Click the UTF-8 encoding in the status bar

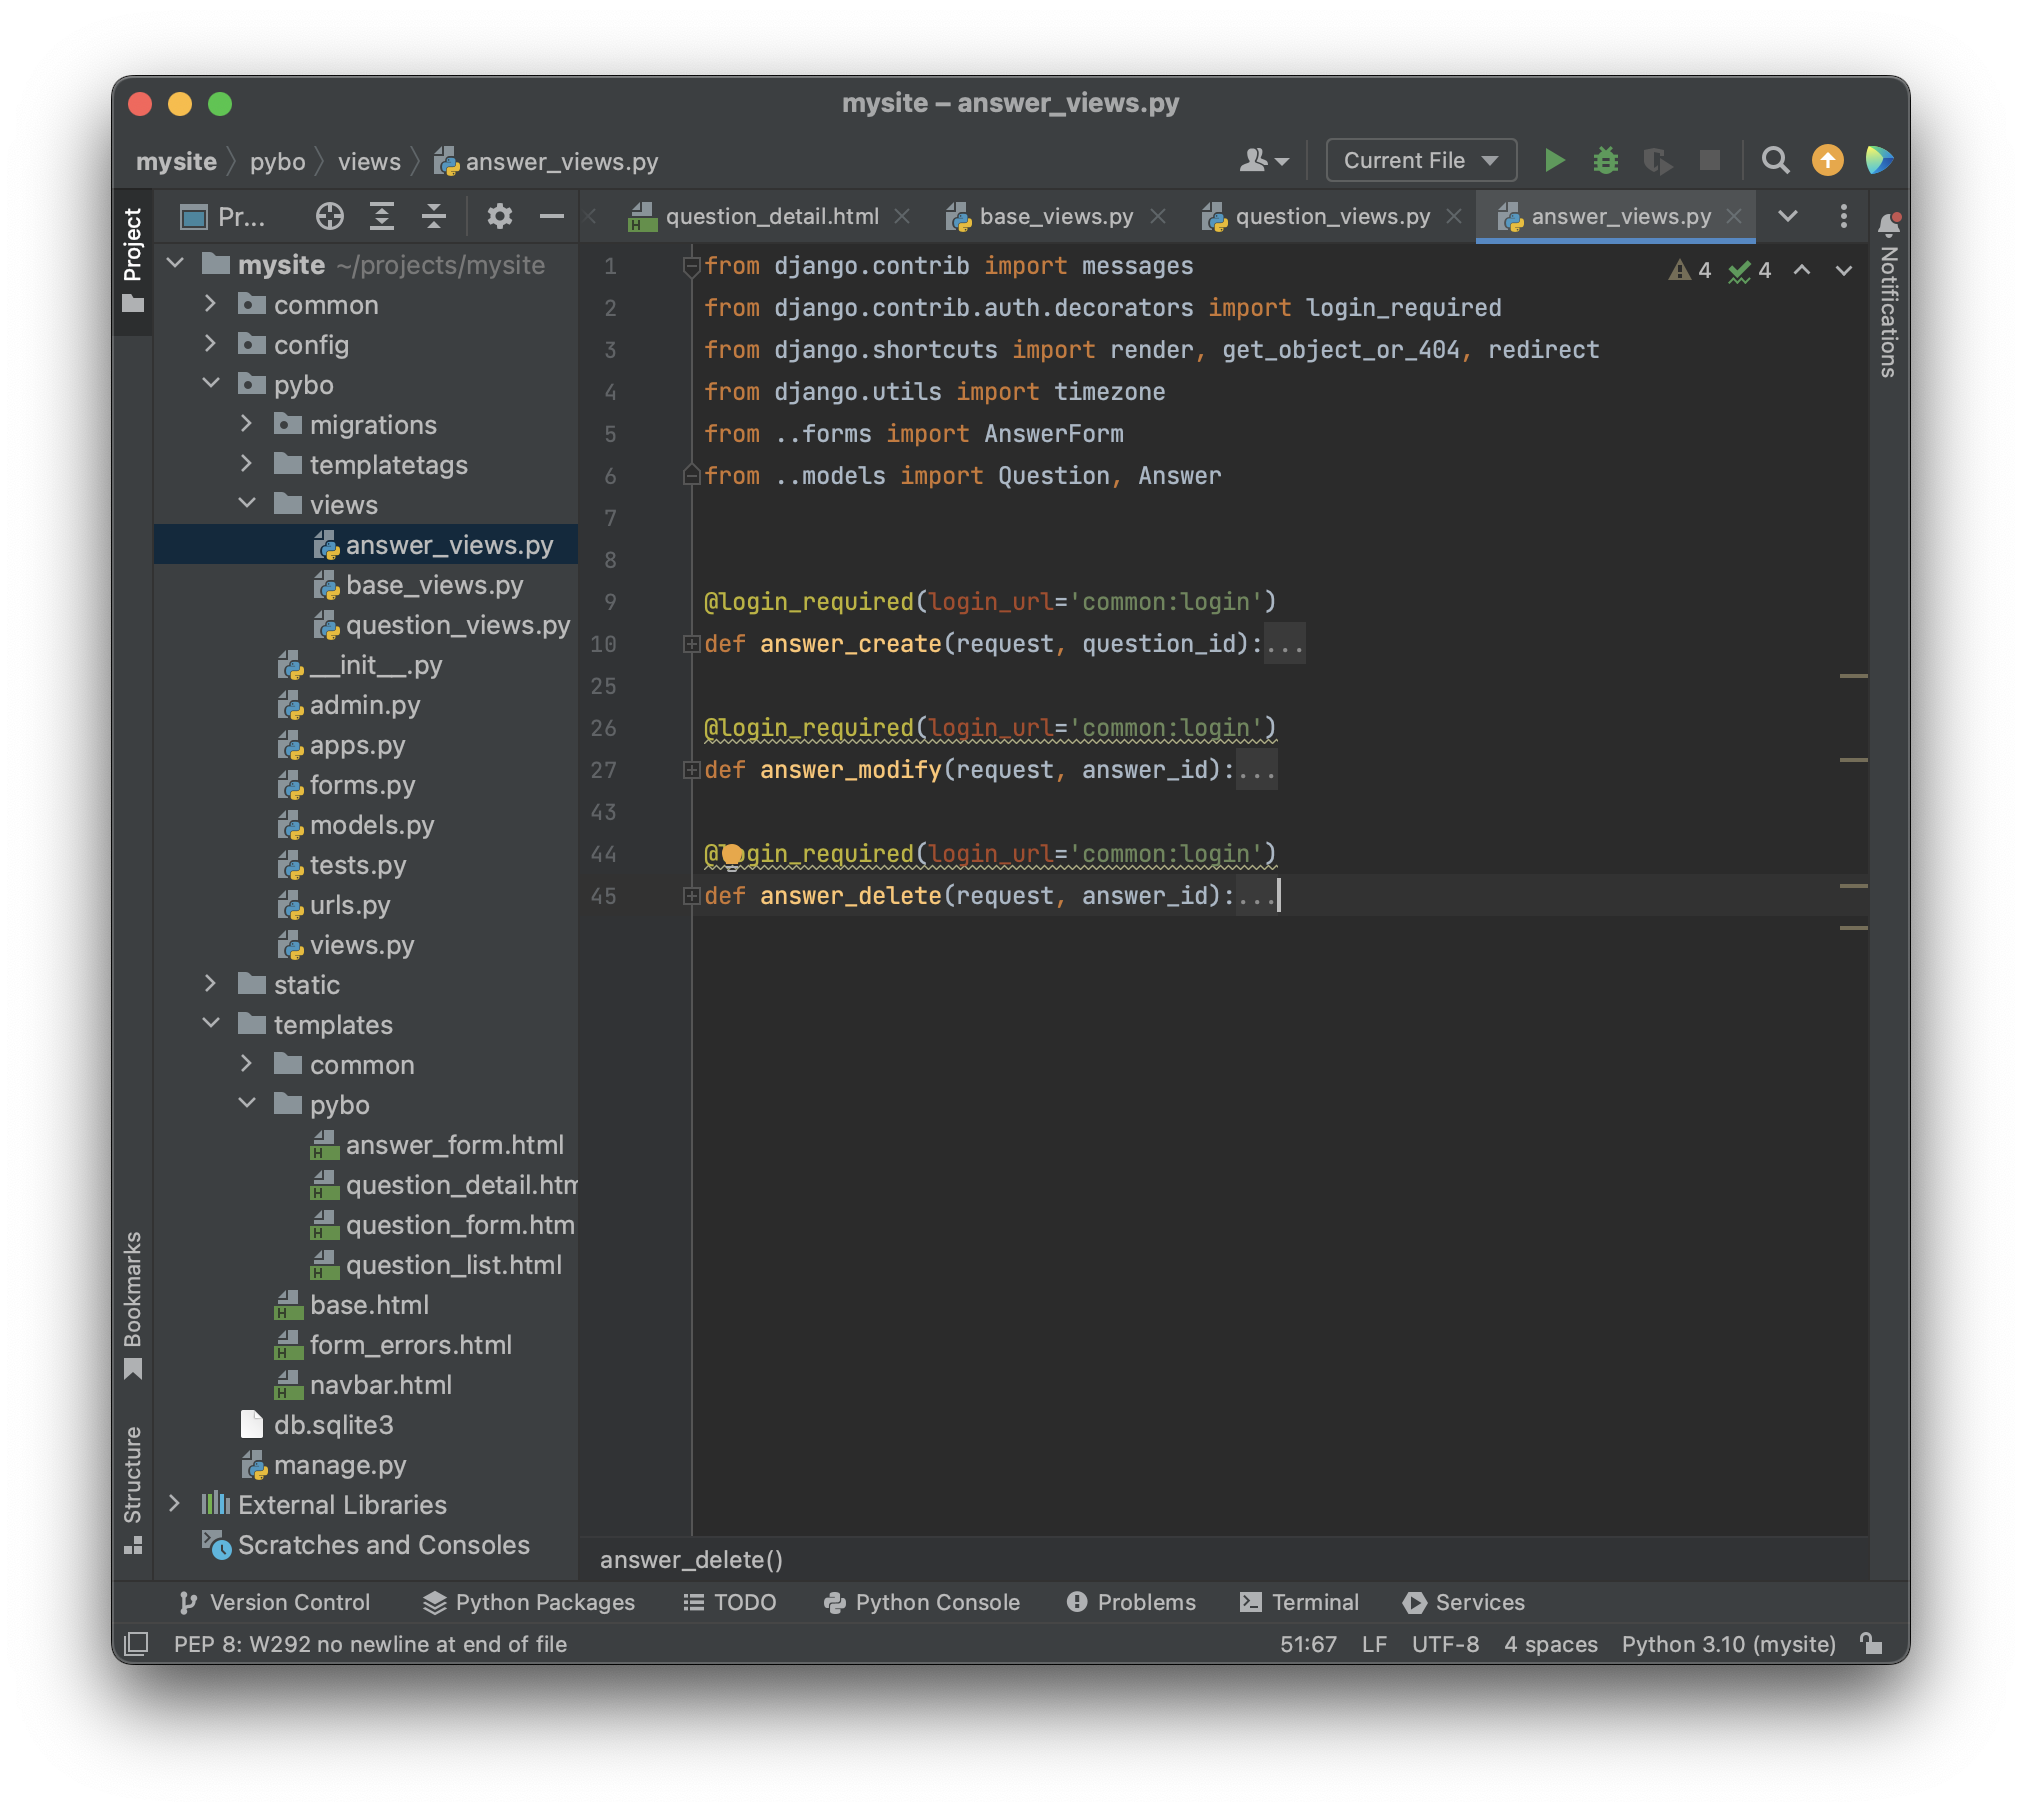pyautogui.click(x=1444, y=1644)
